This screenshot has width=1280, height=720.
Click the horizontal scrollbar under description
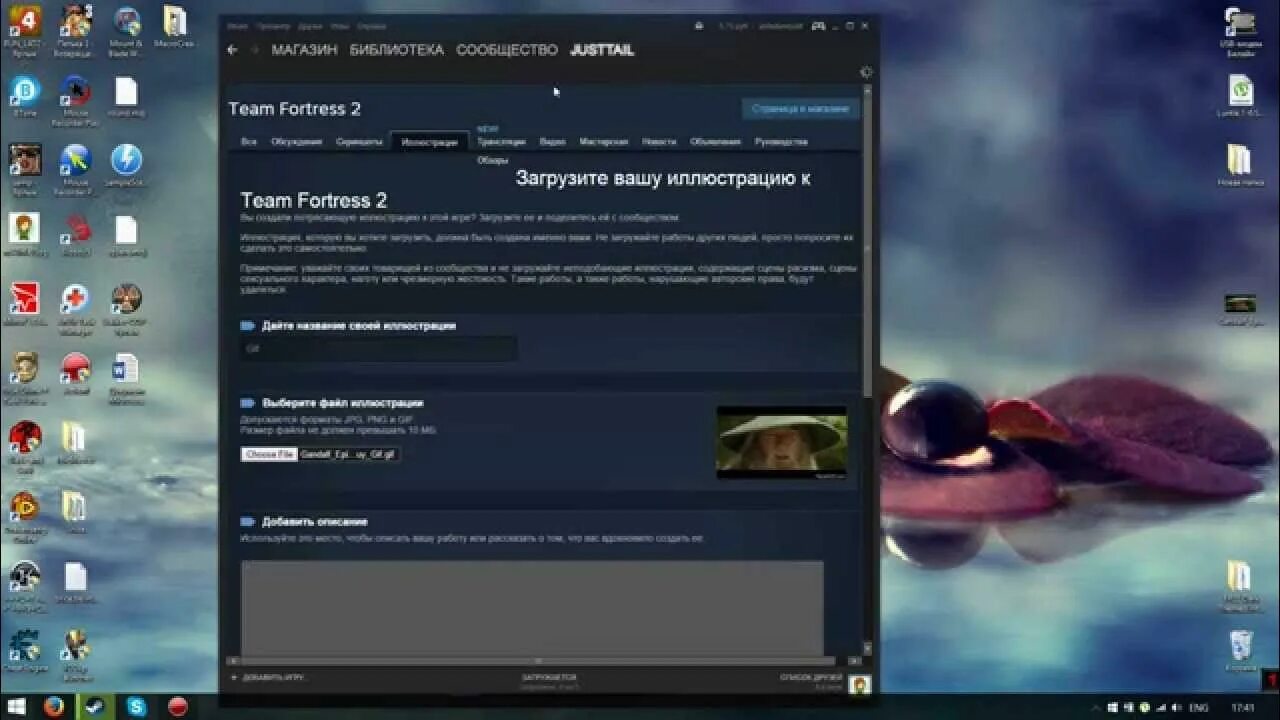pyautogui.click(x=539, y=661)
